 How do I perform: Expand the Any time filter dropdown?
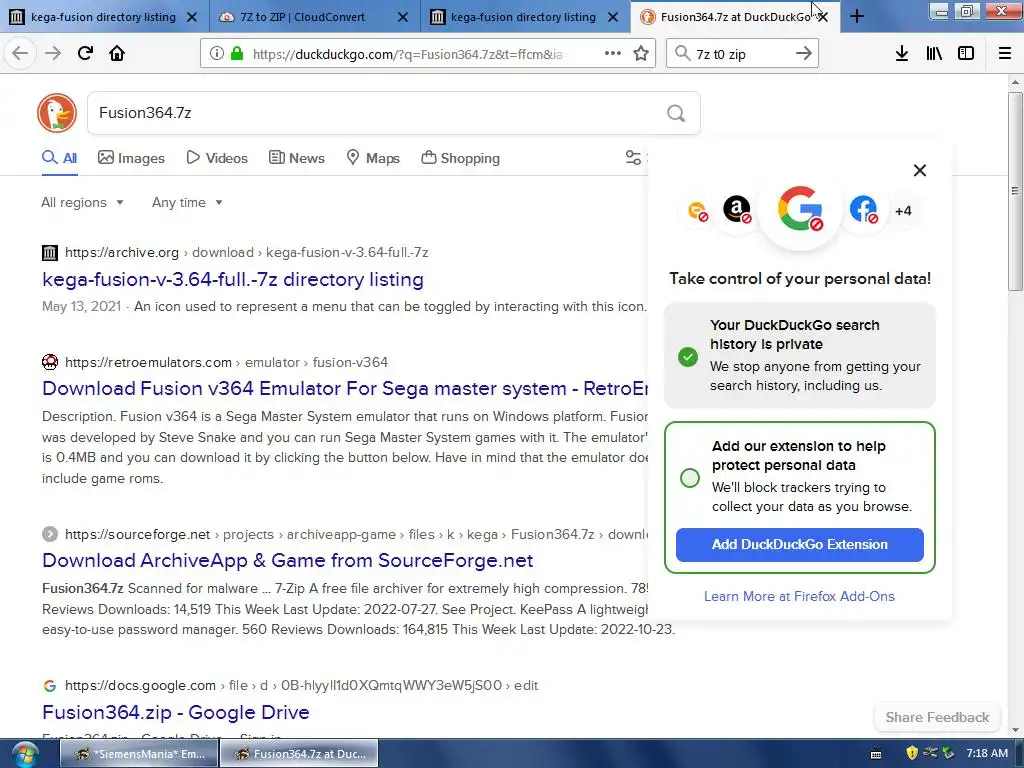click(187, 202)
